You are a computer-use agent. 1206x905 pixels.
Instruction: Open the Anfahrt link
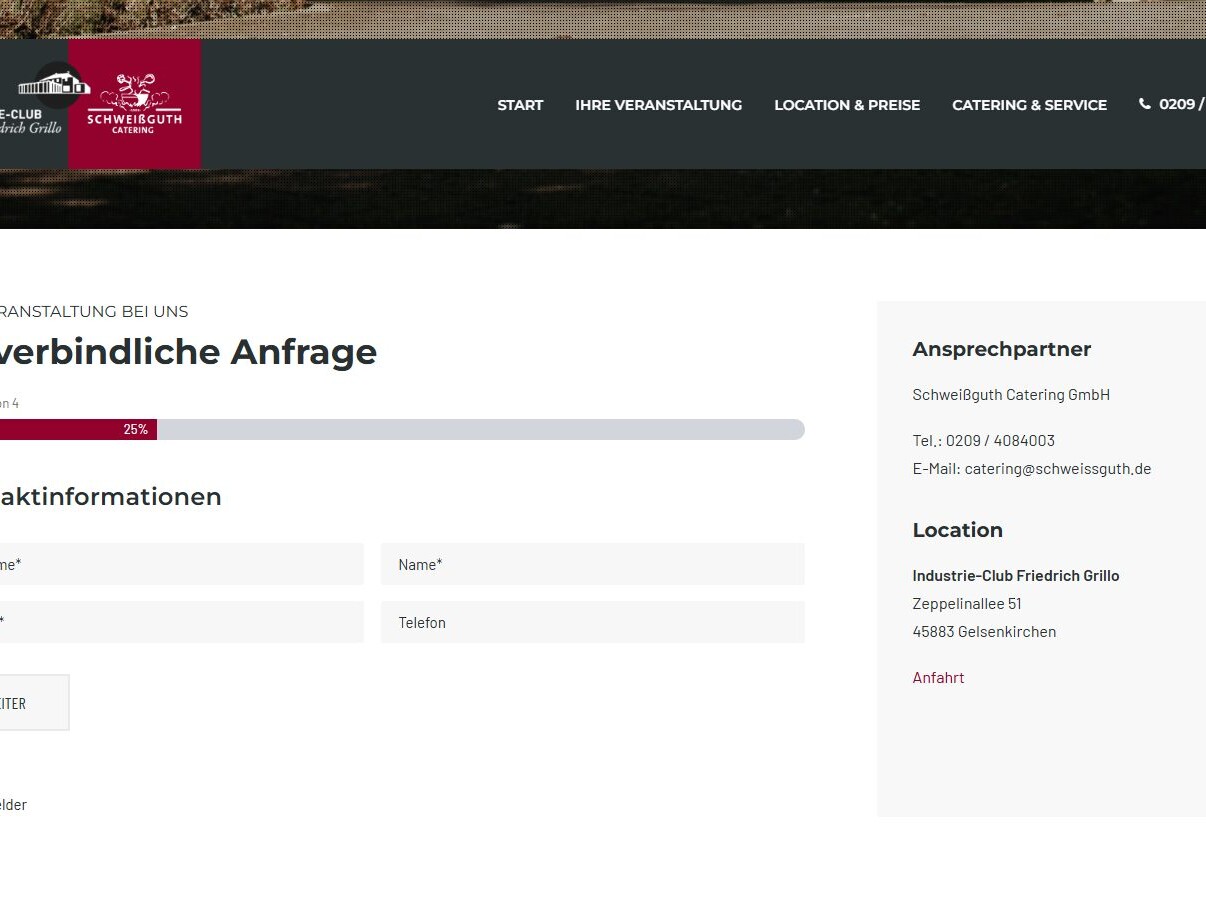tap(938, 677)
